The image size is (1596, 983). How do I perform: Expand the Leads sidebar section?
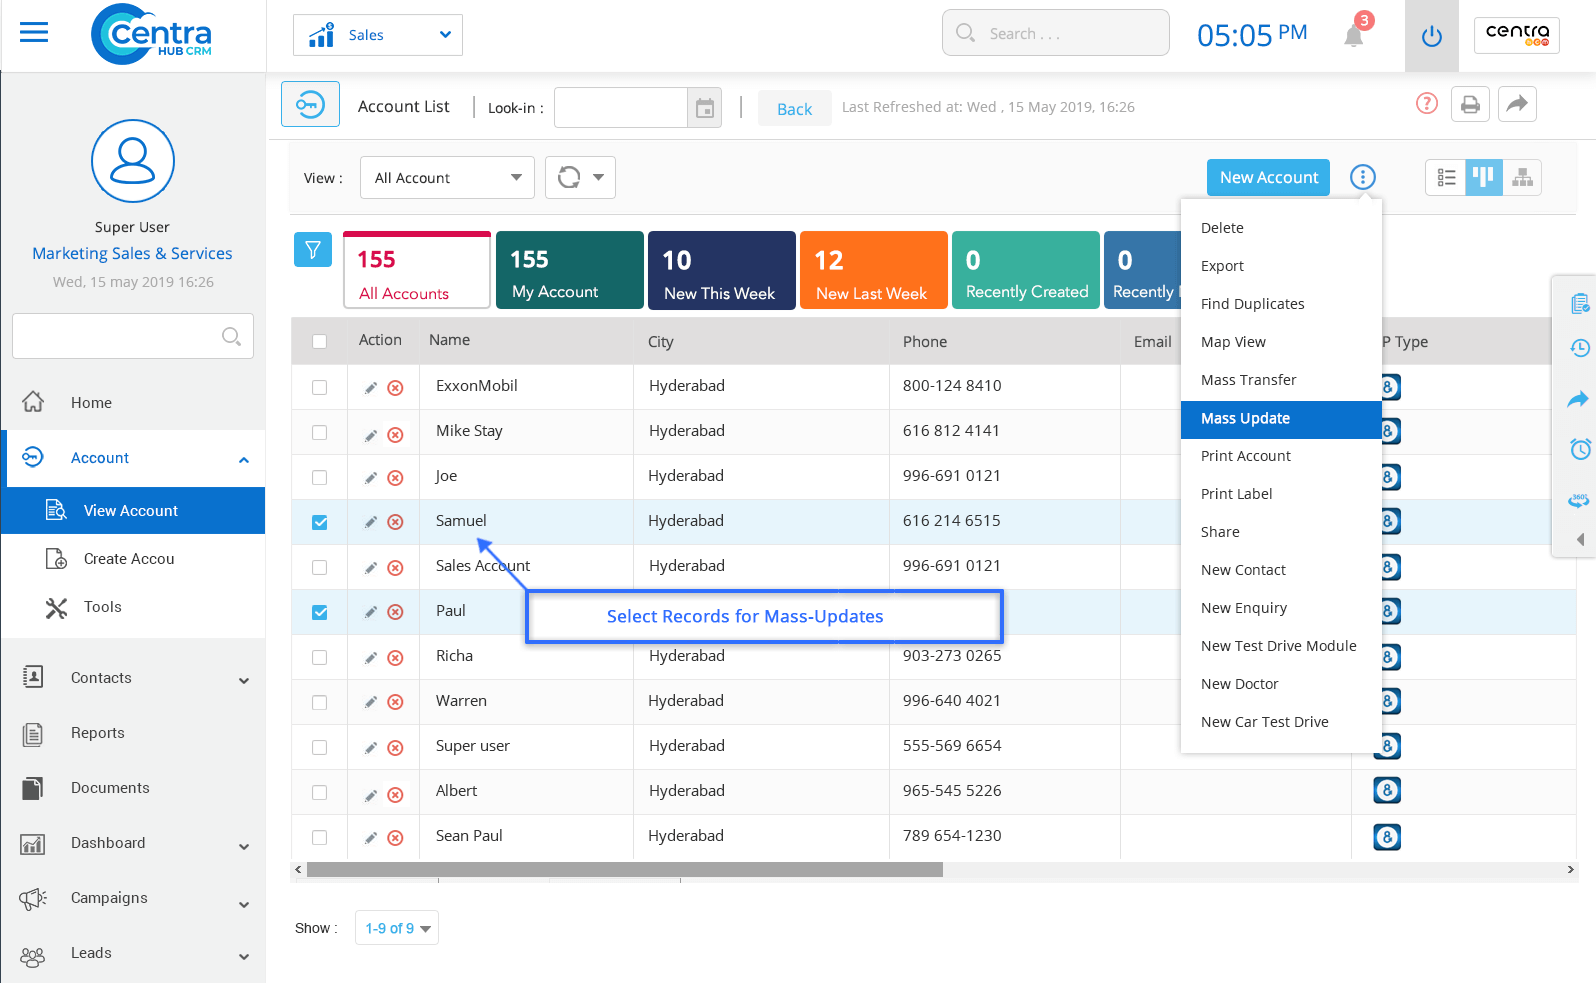pos(244,956)
